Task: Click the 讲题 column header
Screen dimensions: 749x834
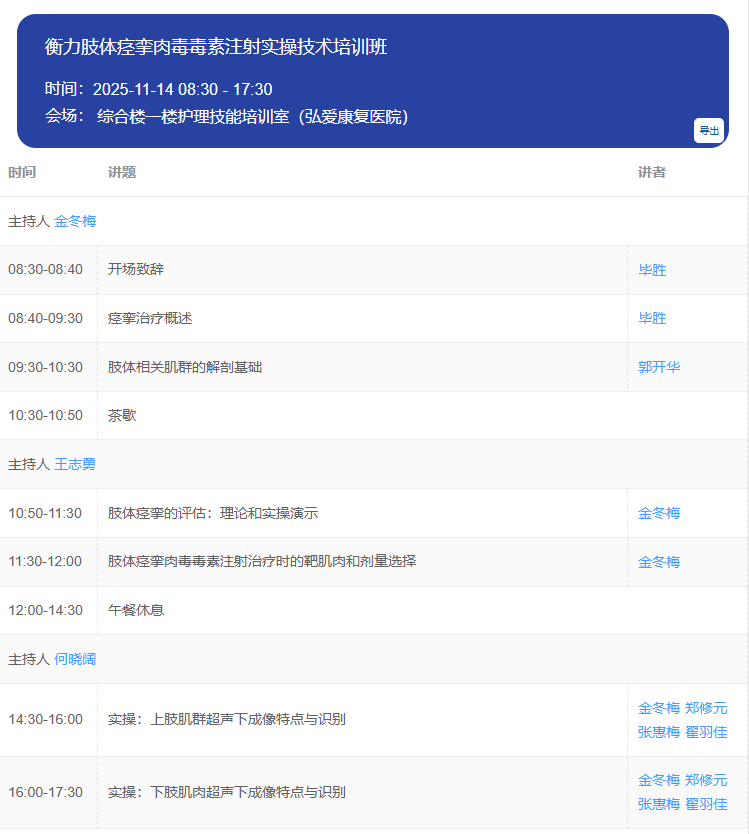Action: (x=122, y=172)
